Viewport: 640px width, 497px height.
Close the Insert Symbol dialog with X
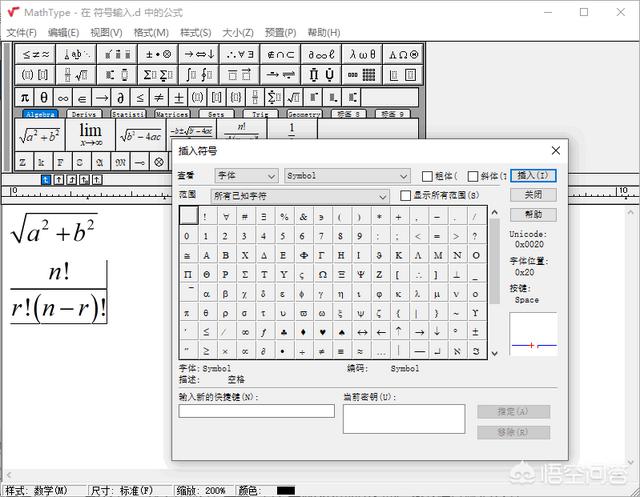click(x=556, y=151)
